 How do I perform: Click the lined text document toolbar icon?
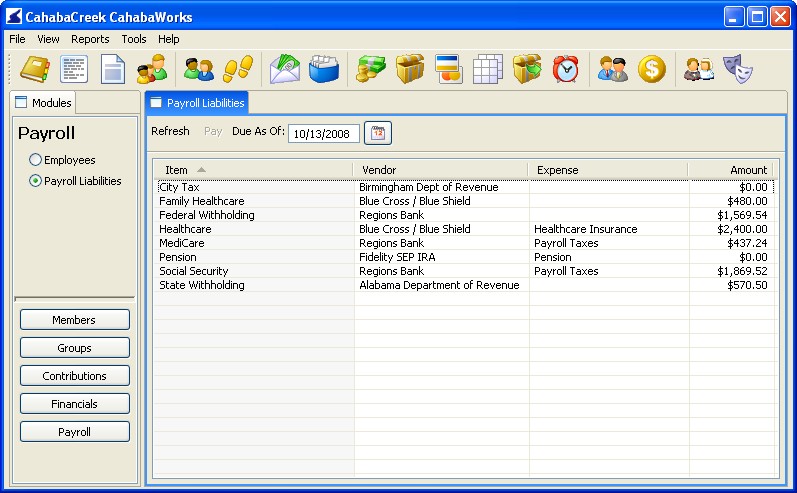click(74, 69)
